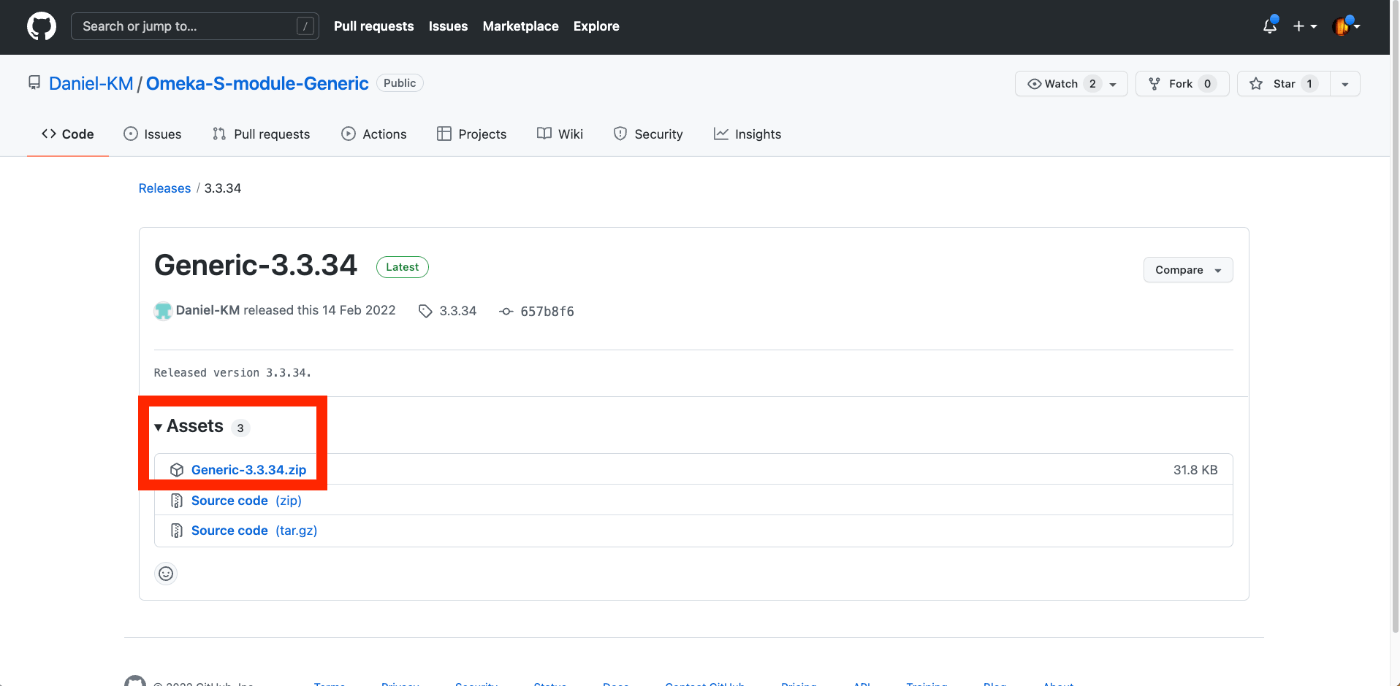Add a reaction with the smiley button
This screenshot has height=686, width=1400.
tap(166, 573)
